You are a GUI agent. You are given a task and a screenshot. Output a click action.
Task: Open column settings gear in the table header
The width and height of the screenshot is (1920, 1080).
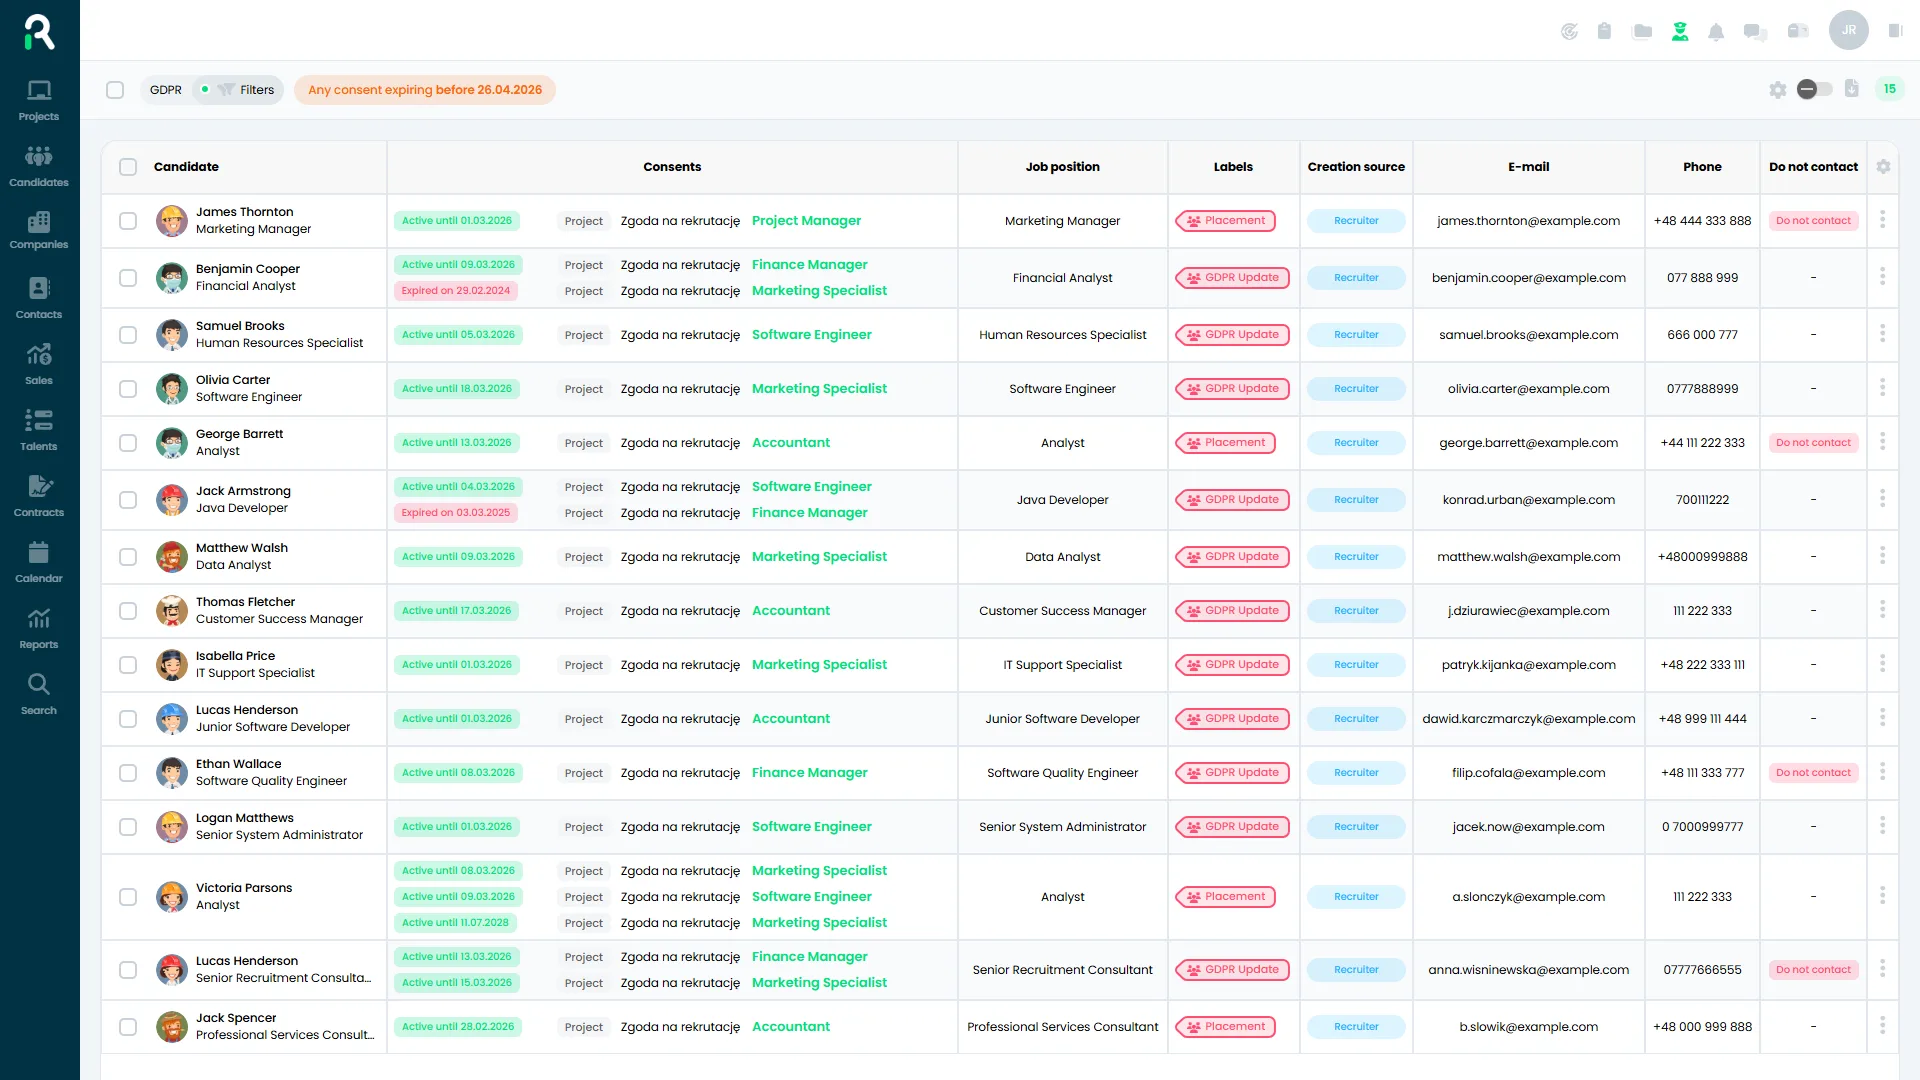pyautogui.click(x=1883, y=167)
